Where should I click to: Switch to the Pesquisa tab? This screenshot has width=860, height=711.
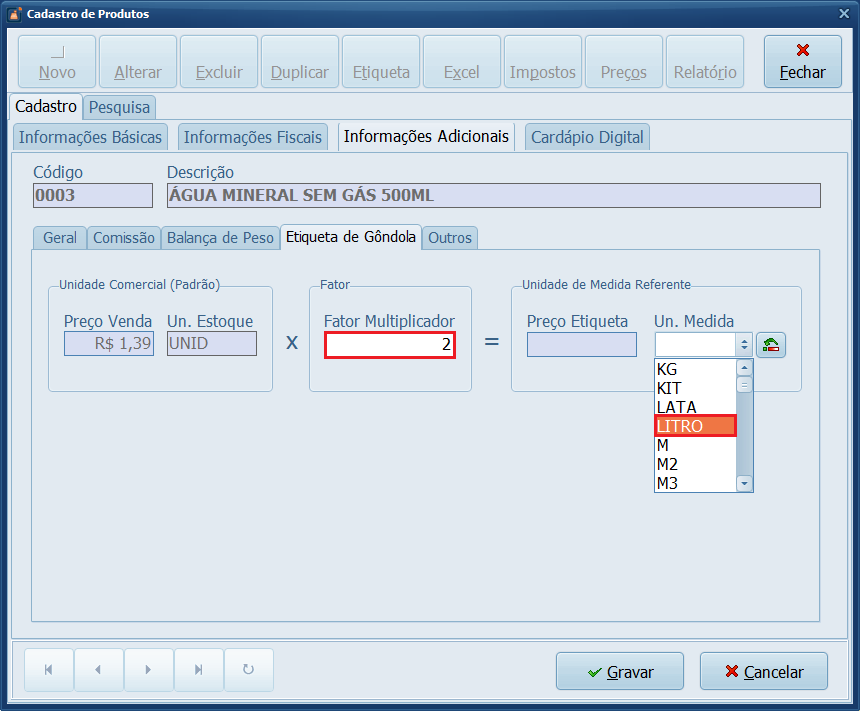(x=119, y=107)
